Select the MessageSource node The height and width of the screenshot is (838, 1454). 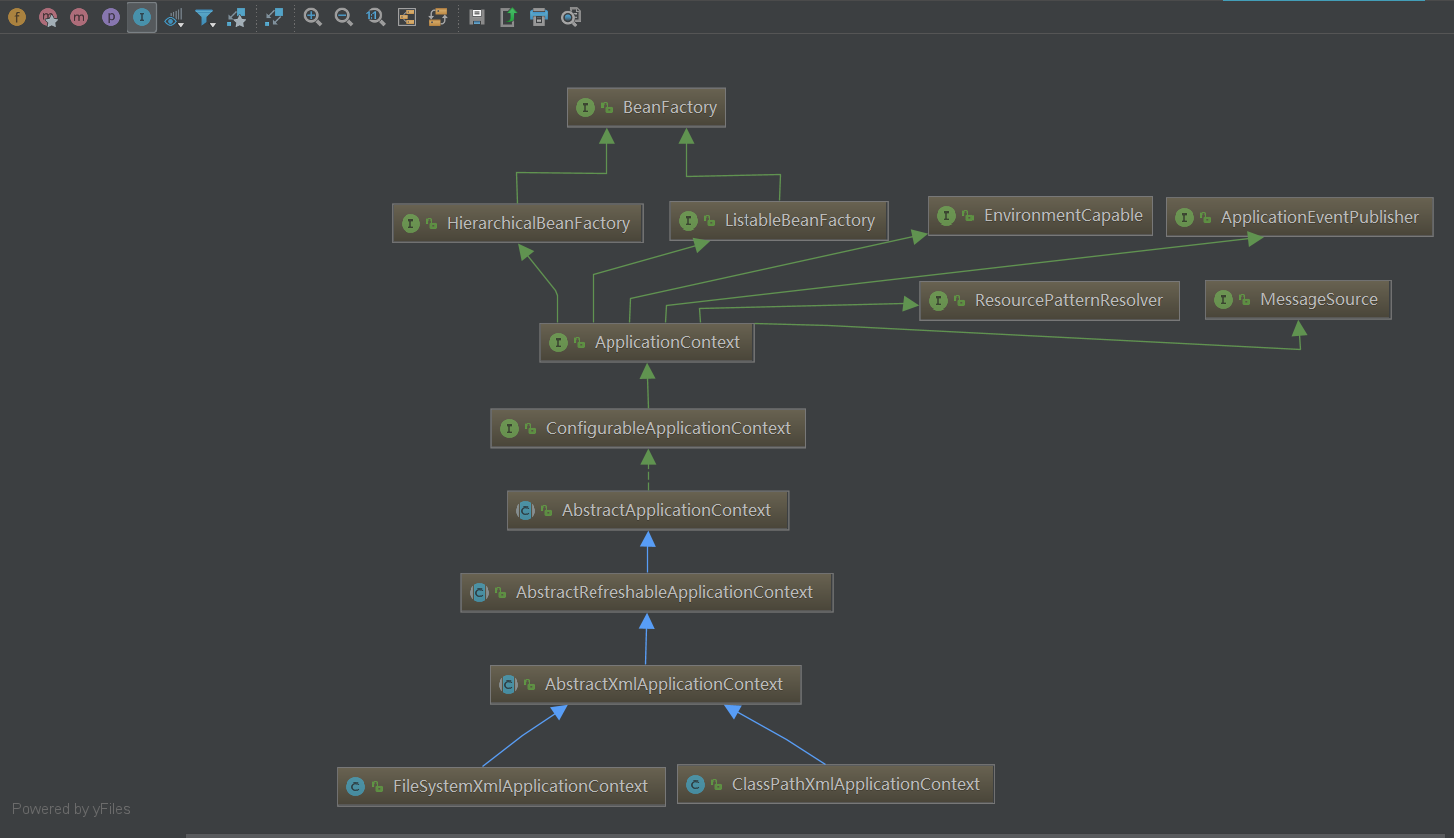(1298, 300)
